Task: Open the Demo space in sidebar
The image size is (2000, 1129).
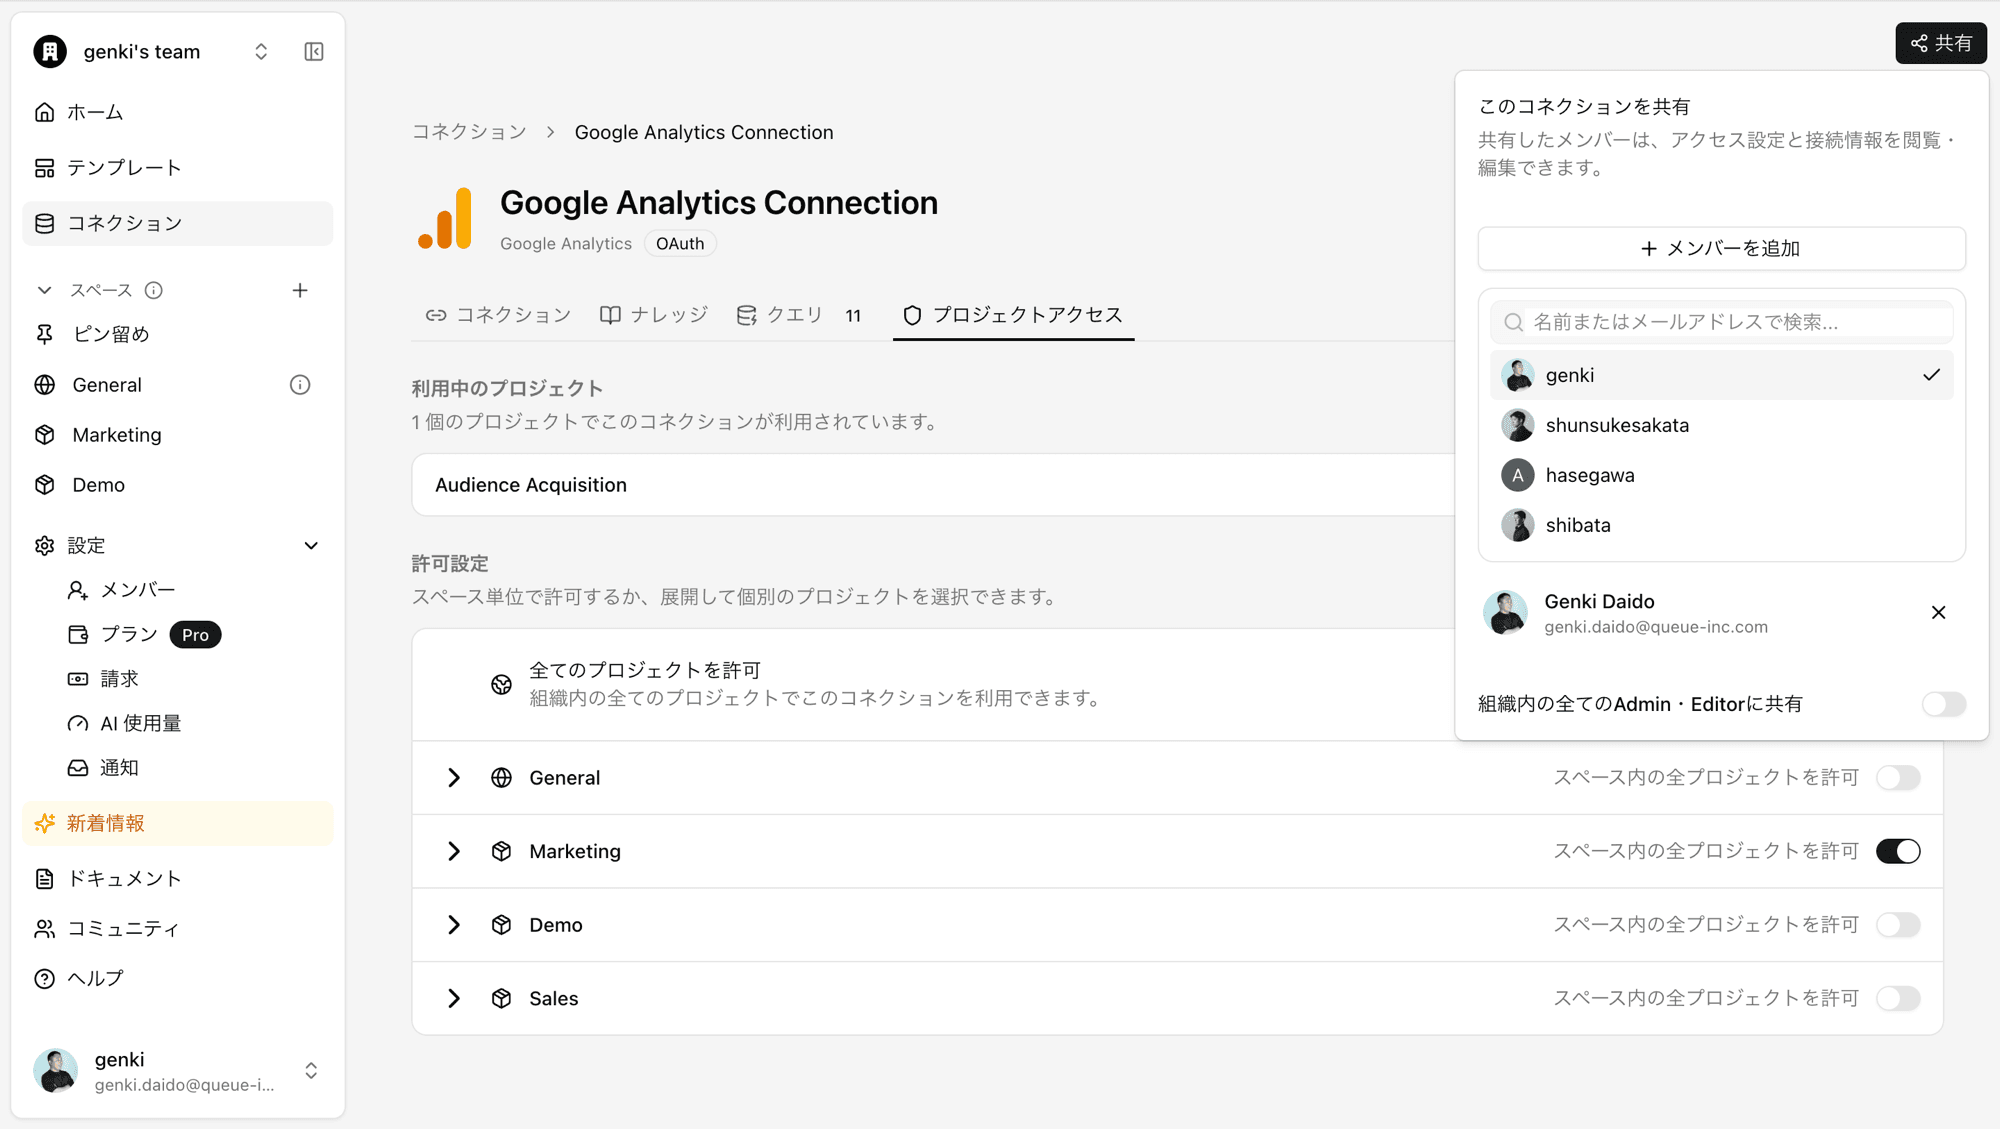Action: coord(177,485)
